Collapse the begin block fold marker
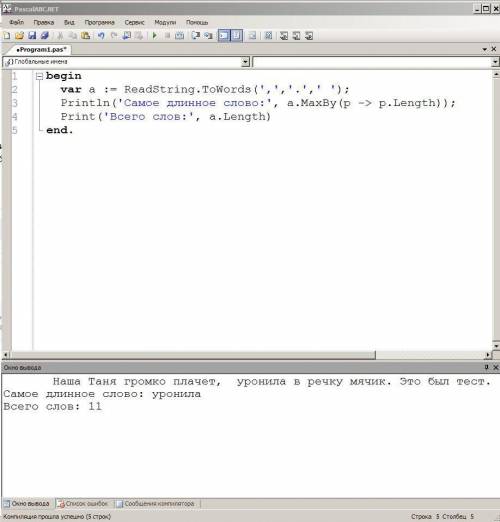 pos(39,76)
